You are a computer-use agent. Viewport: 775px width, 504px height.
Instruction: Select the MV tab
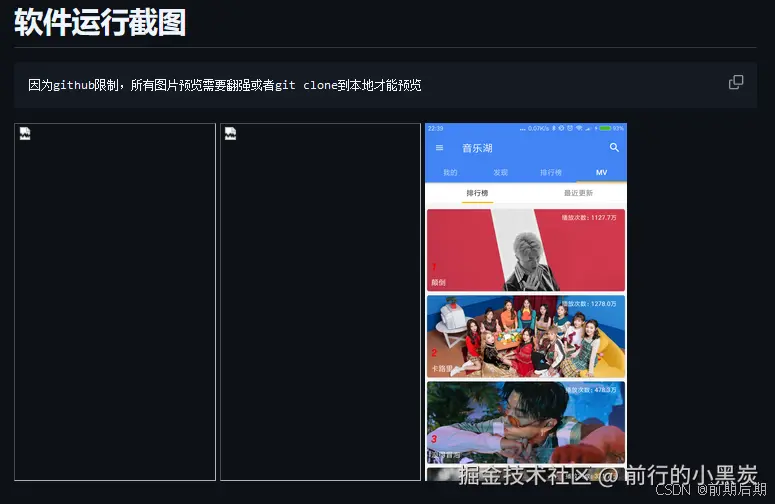click(x=602, y=172)
